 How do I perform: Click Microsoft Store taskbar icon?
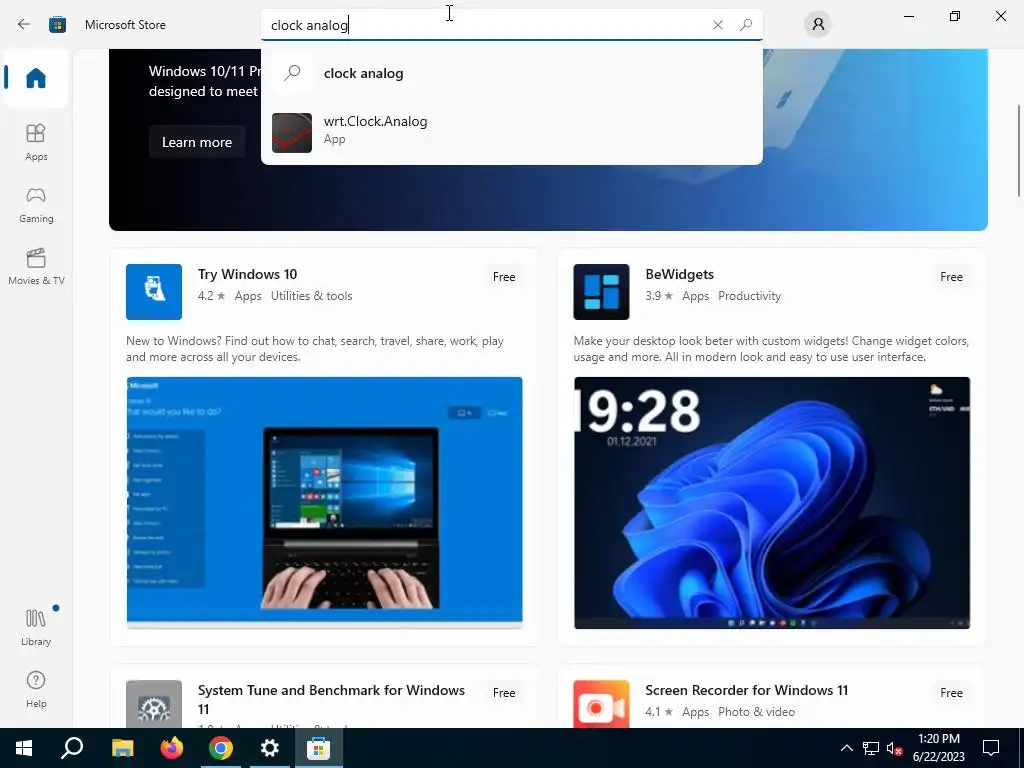tap(319, 748)
